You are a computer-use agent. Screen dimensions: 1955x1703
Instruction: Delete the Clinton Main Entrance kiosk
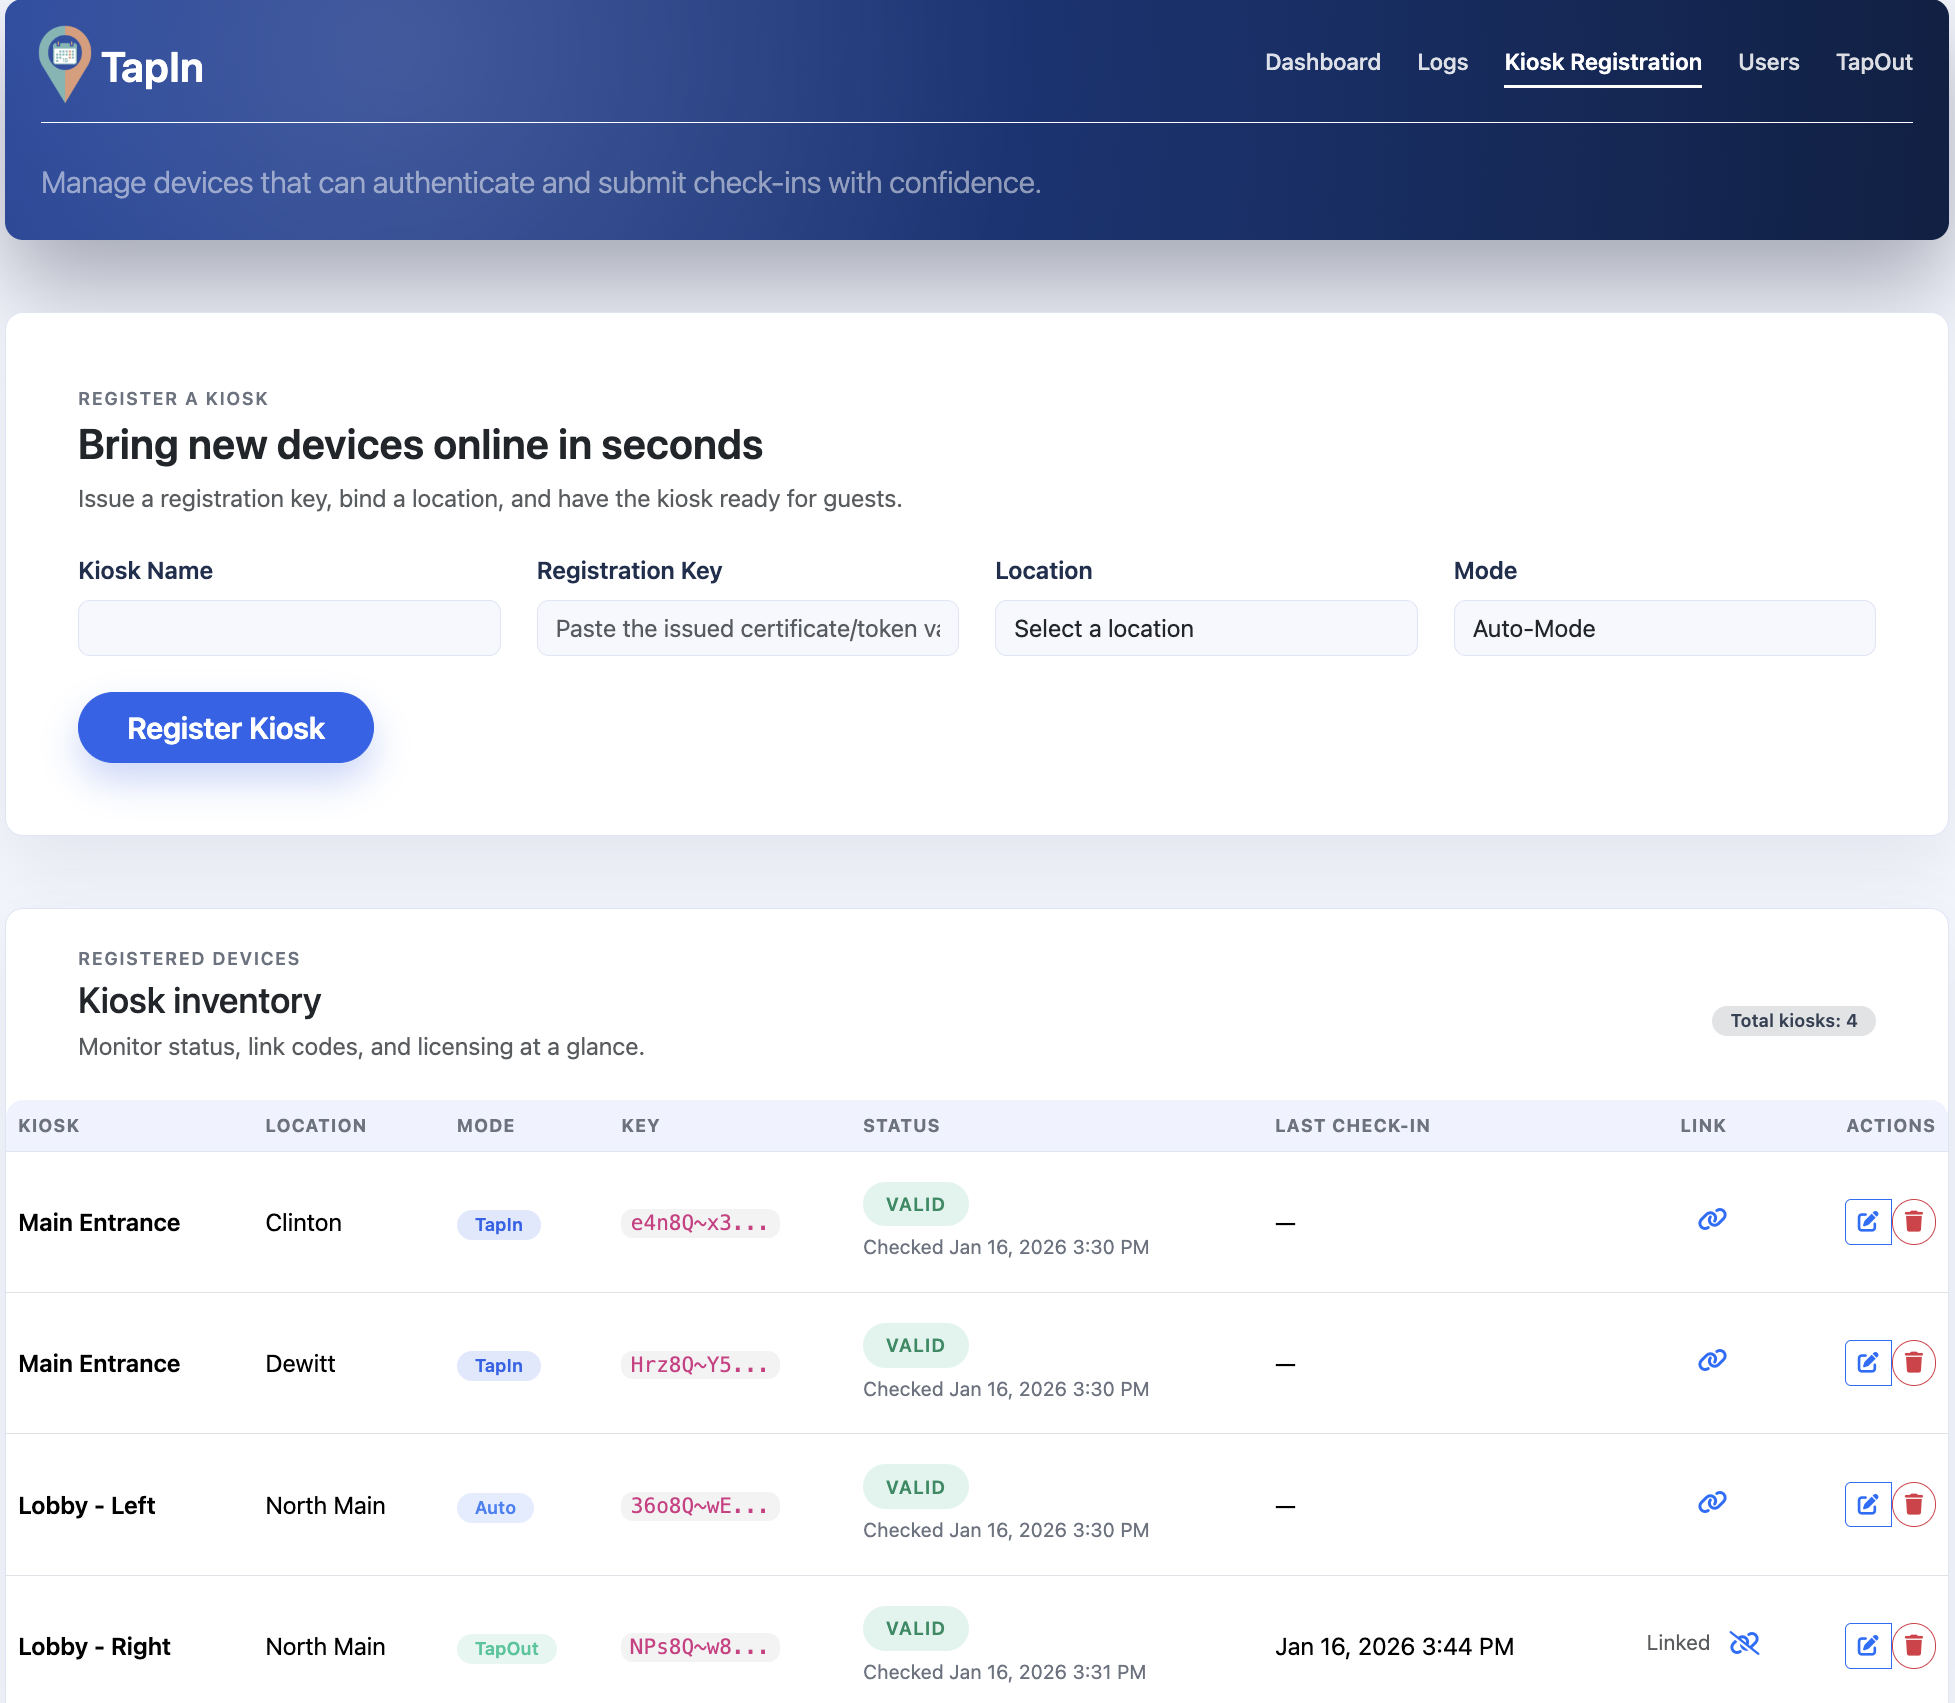[1913, 1221]
